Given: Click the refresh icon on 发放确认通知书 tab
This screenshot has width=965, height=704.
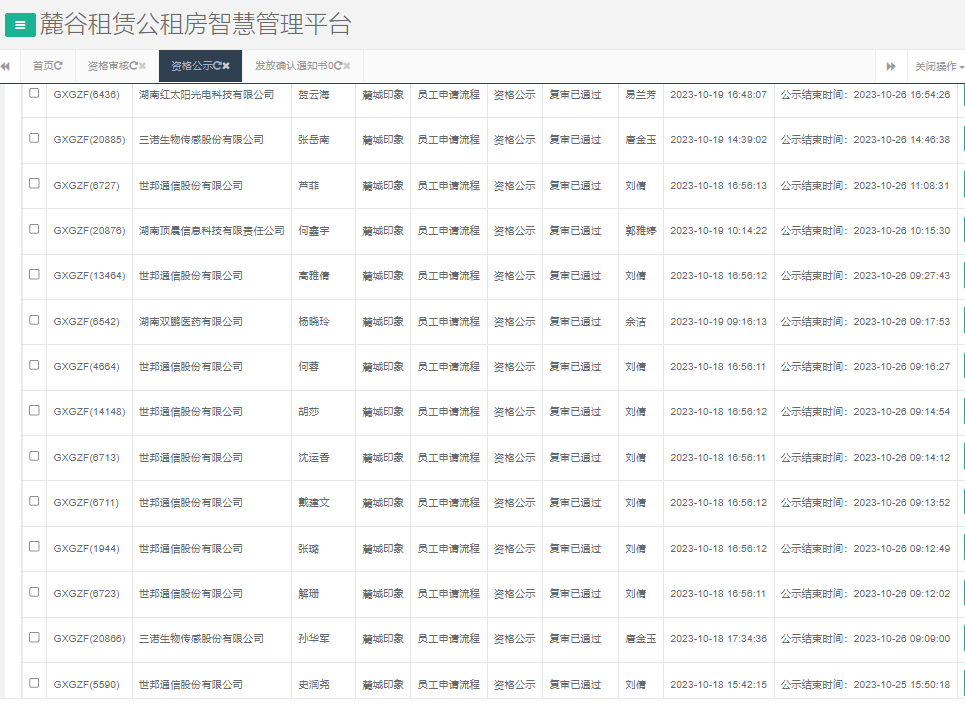Looking at the screenshot, I should (x=338, y=66).
